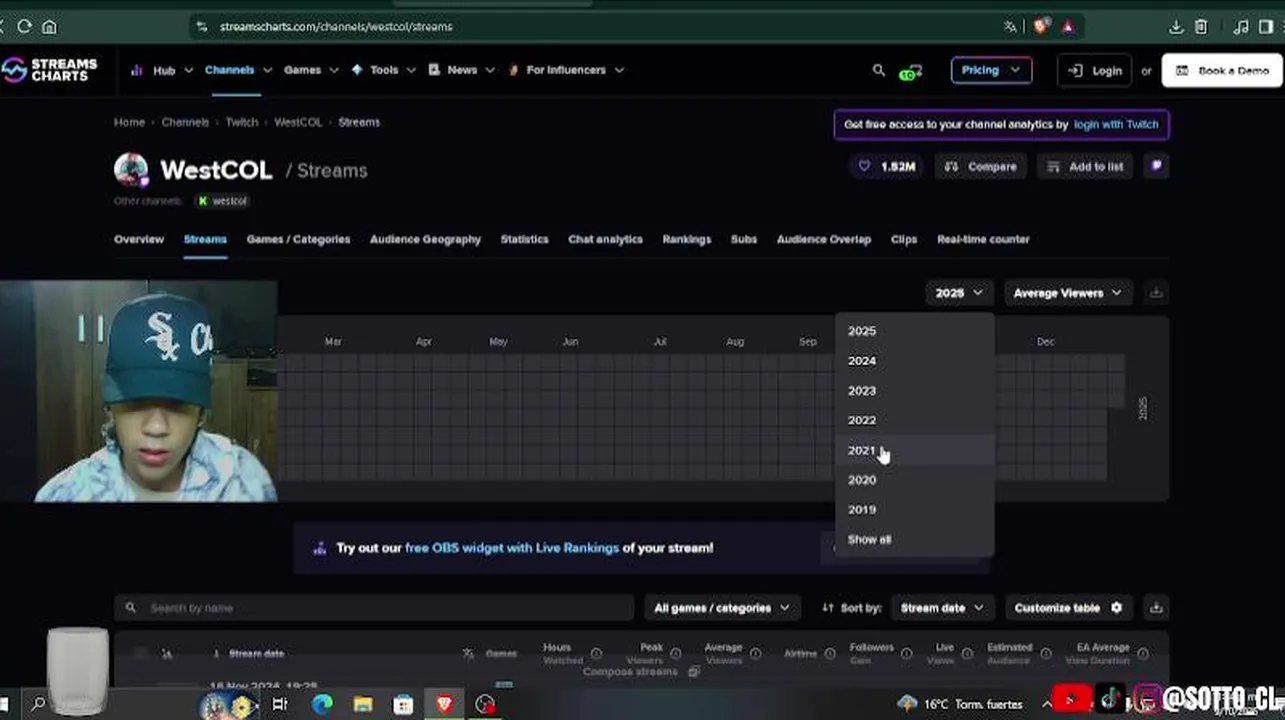Open site search magnifier icon

coord(878,70)
